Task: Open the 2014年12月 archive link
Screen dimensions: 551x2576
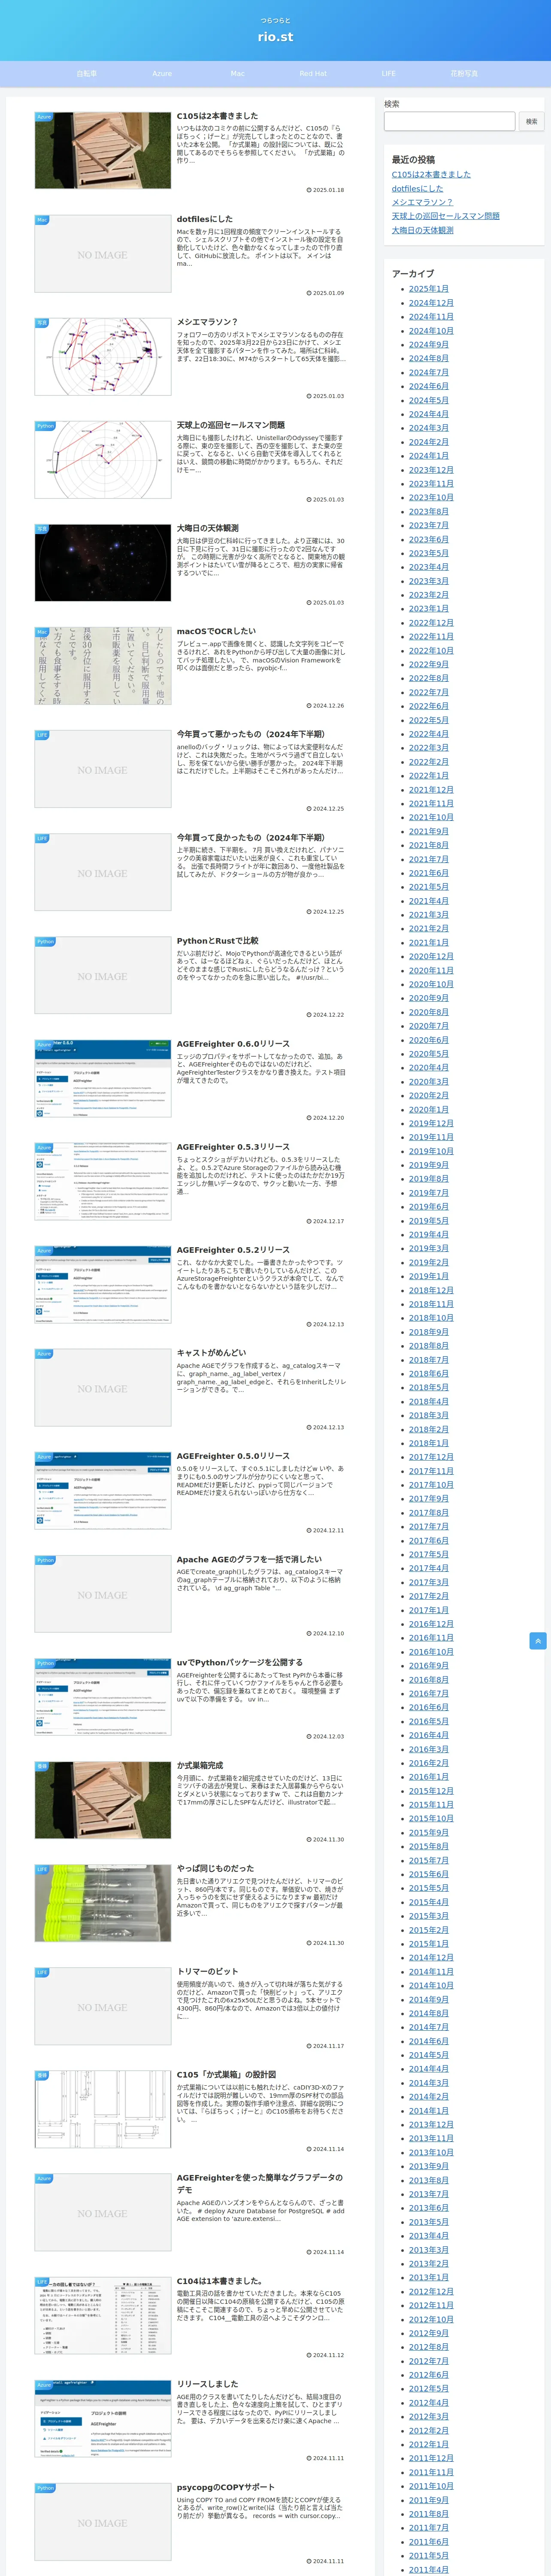Action: click(x=431, y=1958)
